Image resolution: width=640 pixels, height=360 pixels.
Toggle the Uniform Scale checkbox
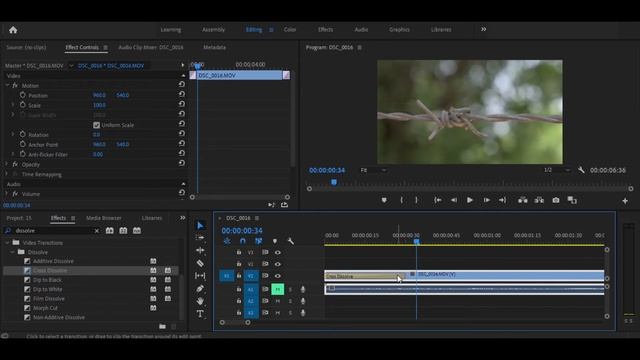pos(96,125)
